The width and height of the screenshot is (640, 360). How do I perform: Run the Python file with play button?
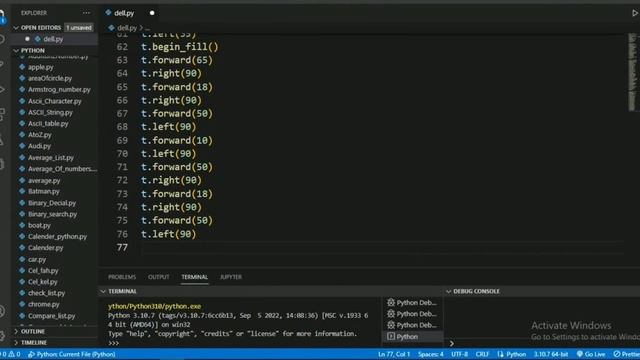pos(635,13)
